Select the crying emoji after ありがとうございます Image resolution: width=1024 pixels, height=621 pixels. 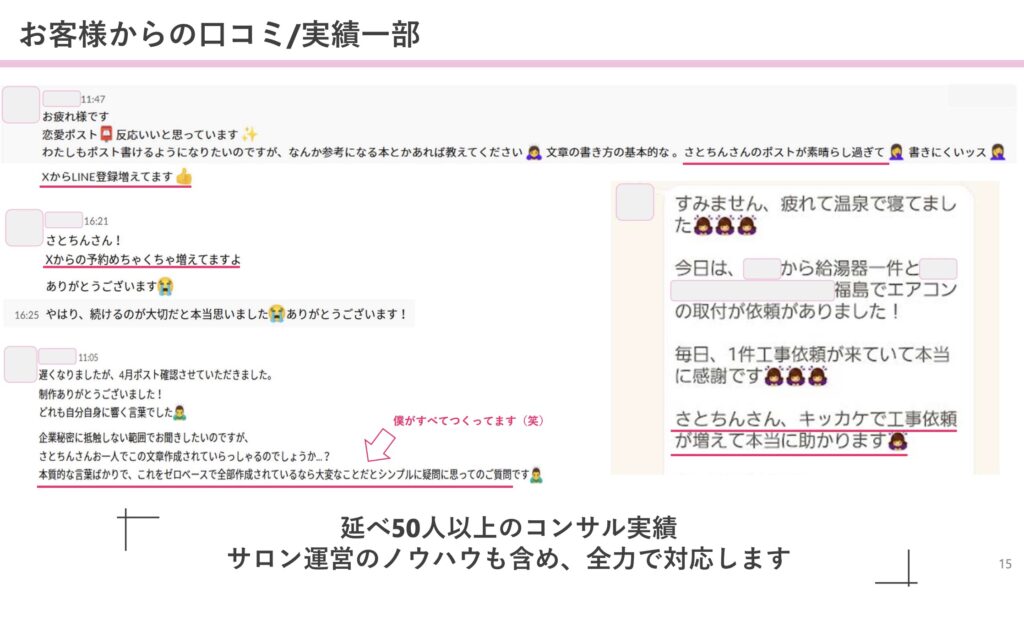(167, 286)
